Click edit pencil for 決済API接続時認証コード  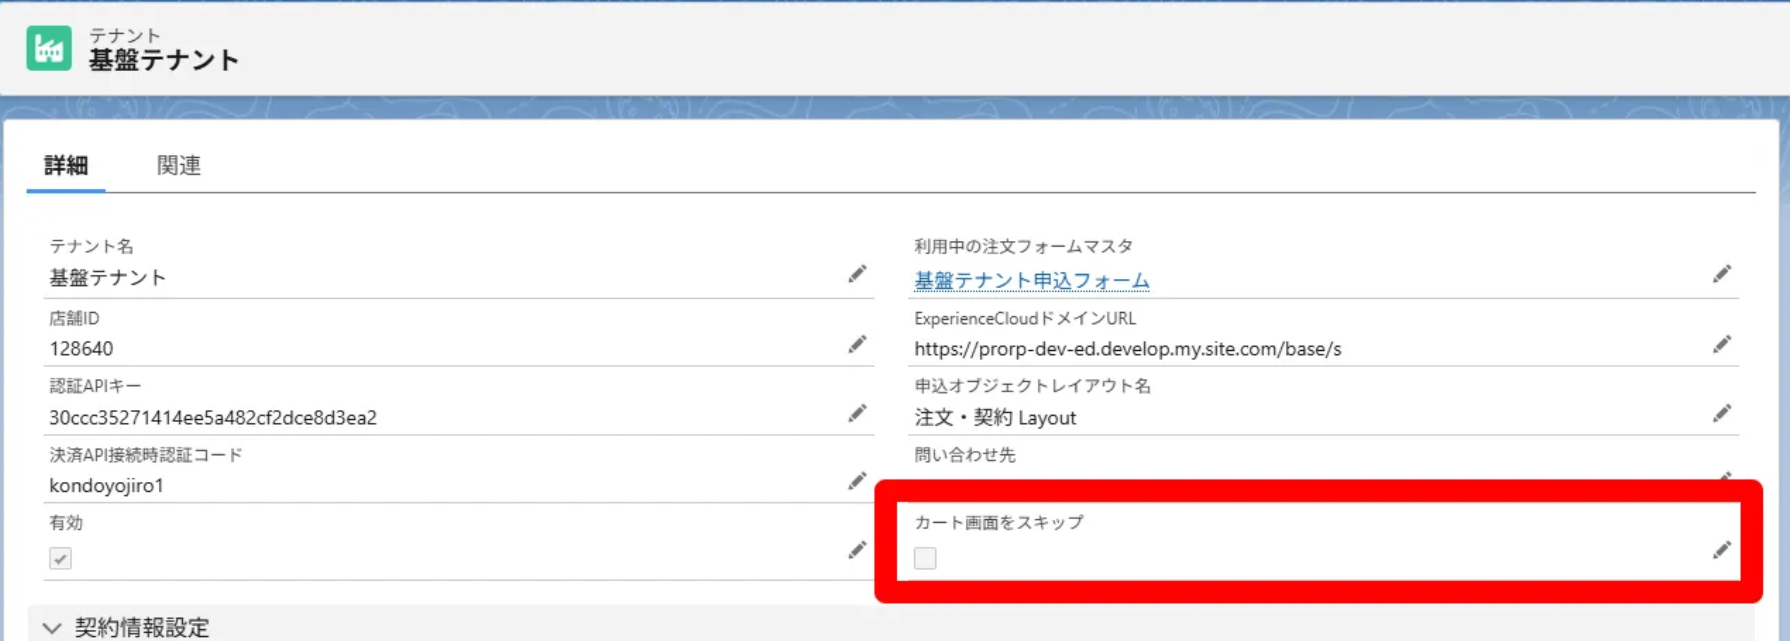pyautogui.click(x=857, y=481)
